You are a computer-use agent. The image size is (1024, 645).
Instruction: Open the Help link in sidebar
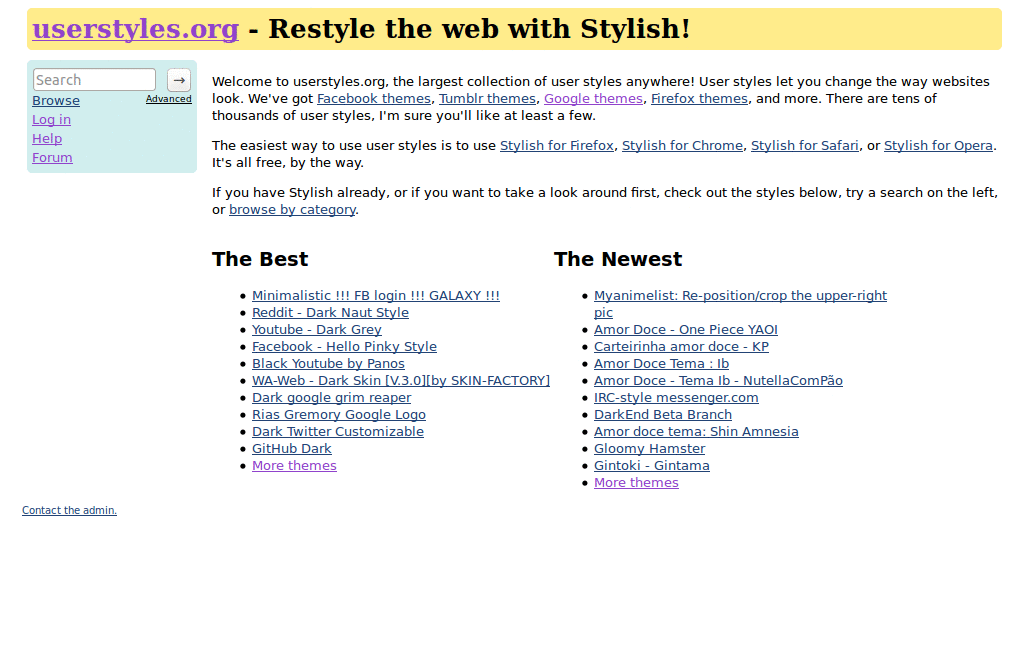pos(47,138)
